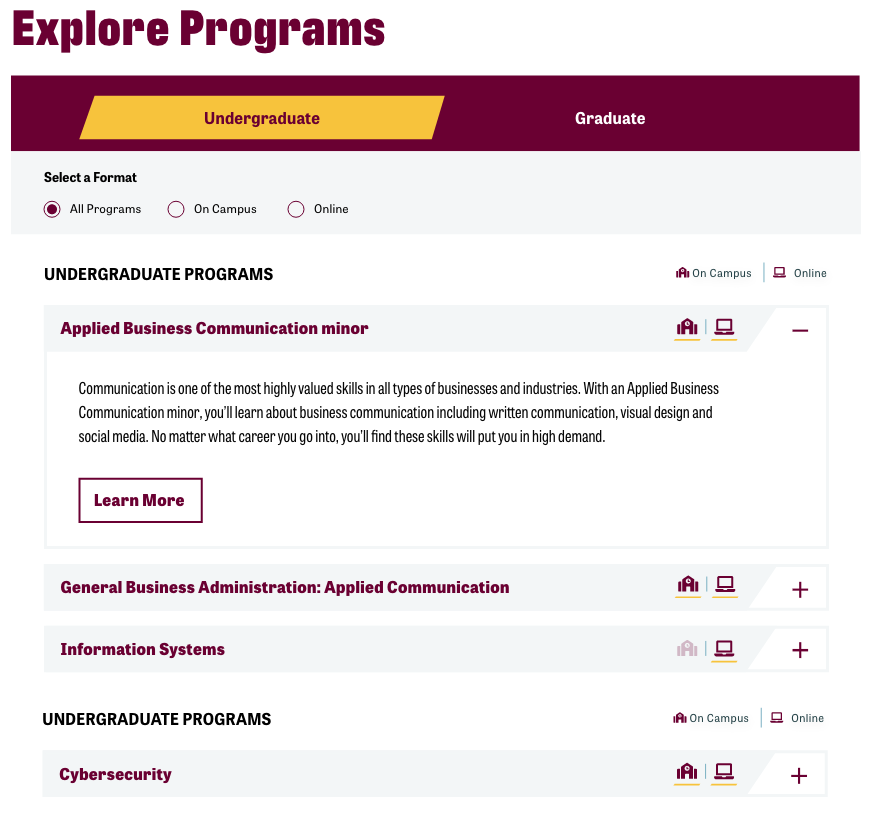The width and height of the screenshot is (882, 827).
Task: Click the Applied Business Communication minor title
Action: (214, 328)
